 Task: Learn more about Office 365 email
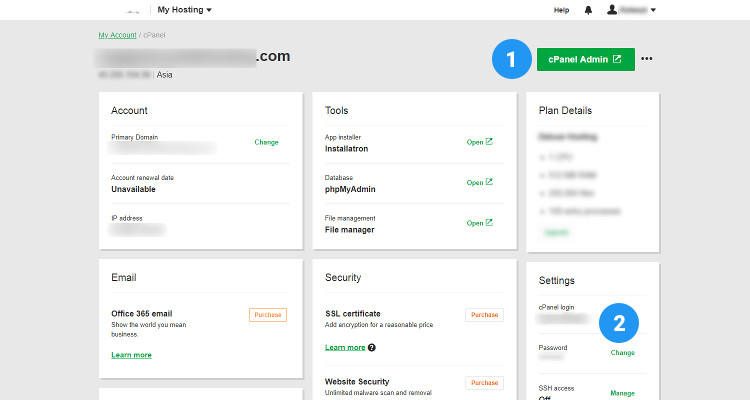[132, 355]
